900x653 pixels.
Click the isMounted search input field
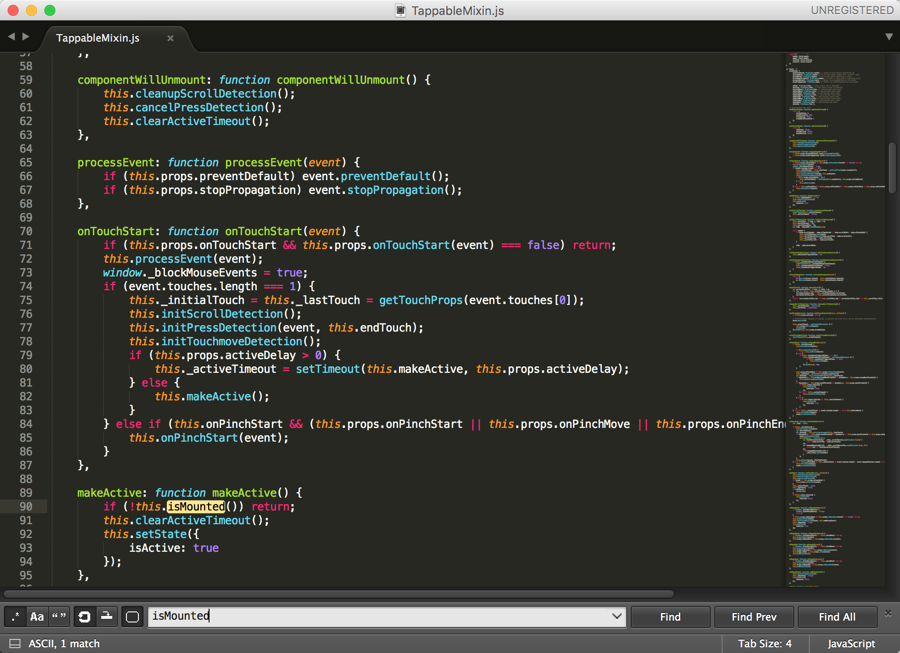pyautogui.click(x=380, y=617)
